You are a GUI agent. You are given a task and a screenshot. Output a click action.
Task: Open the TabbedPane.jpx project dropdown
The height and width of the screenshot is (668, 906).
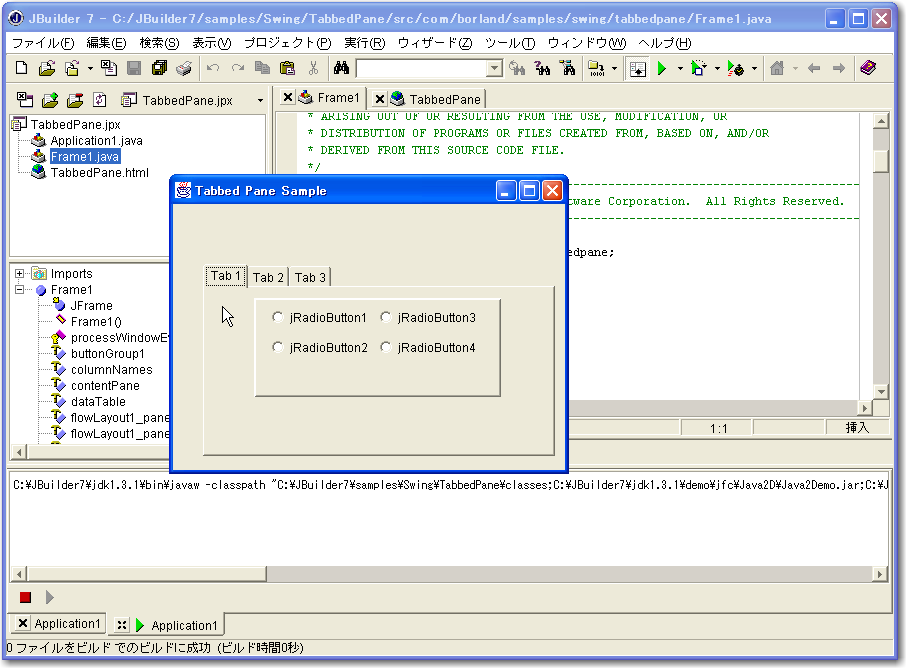click(260, 101)
